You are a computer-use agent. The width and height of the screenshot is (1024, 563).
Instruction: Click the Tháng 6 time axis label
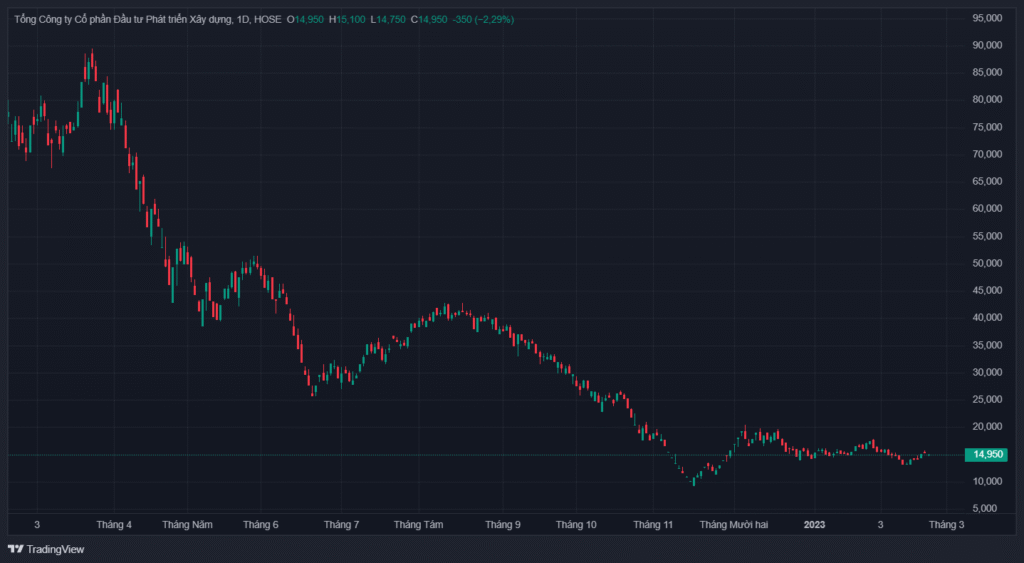261,524
